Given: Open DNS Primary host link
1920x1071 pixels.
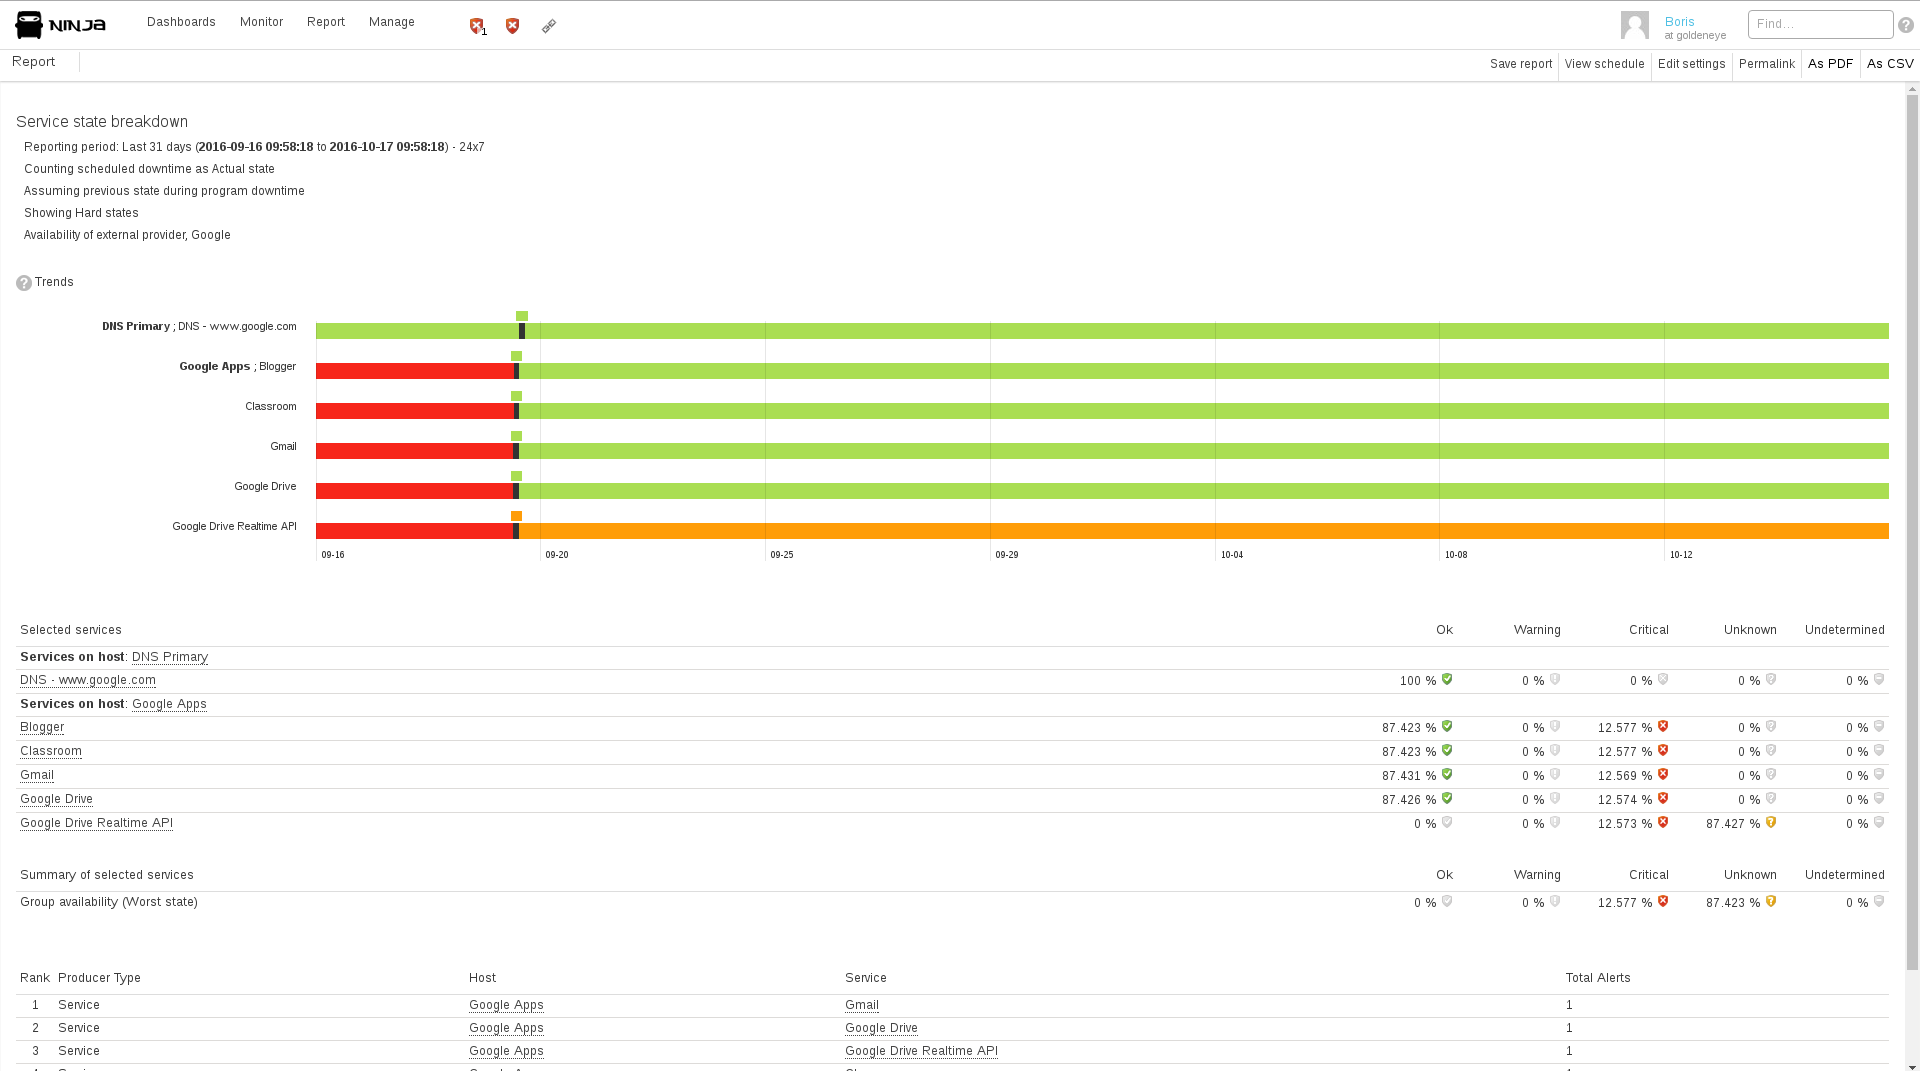Looking at the screenshot, I should coord(170,657).
